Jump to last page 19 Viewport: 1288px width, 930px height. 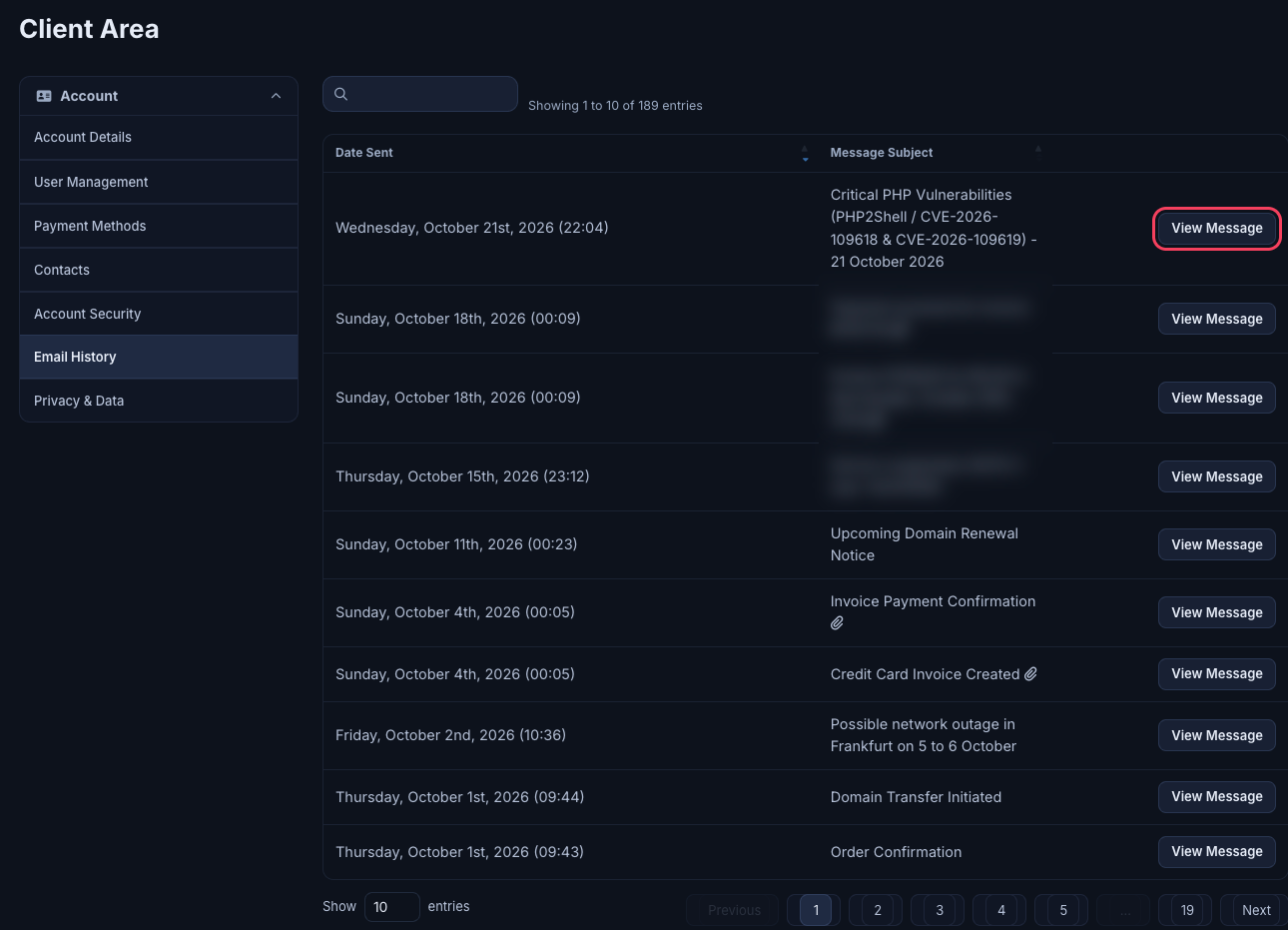[x=1187, y=910]
